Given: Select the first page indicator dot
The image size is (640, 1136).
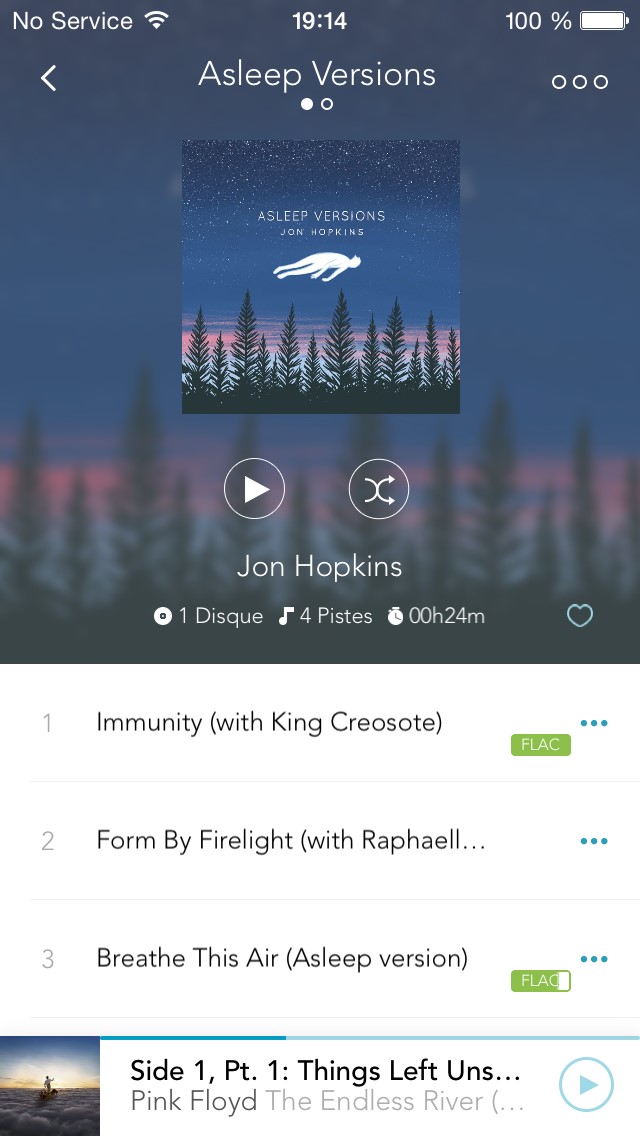Looking at the screenshot, I should [307, 104].
